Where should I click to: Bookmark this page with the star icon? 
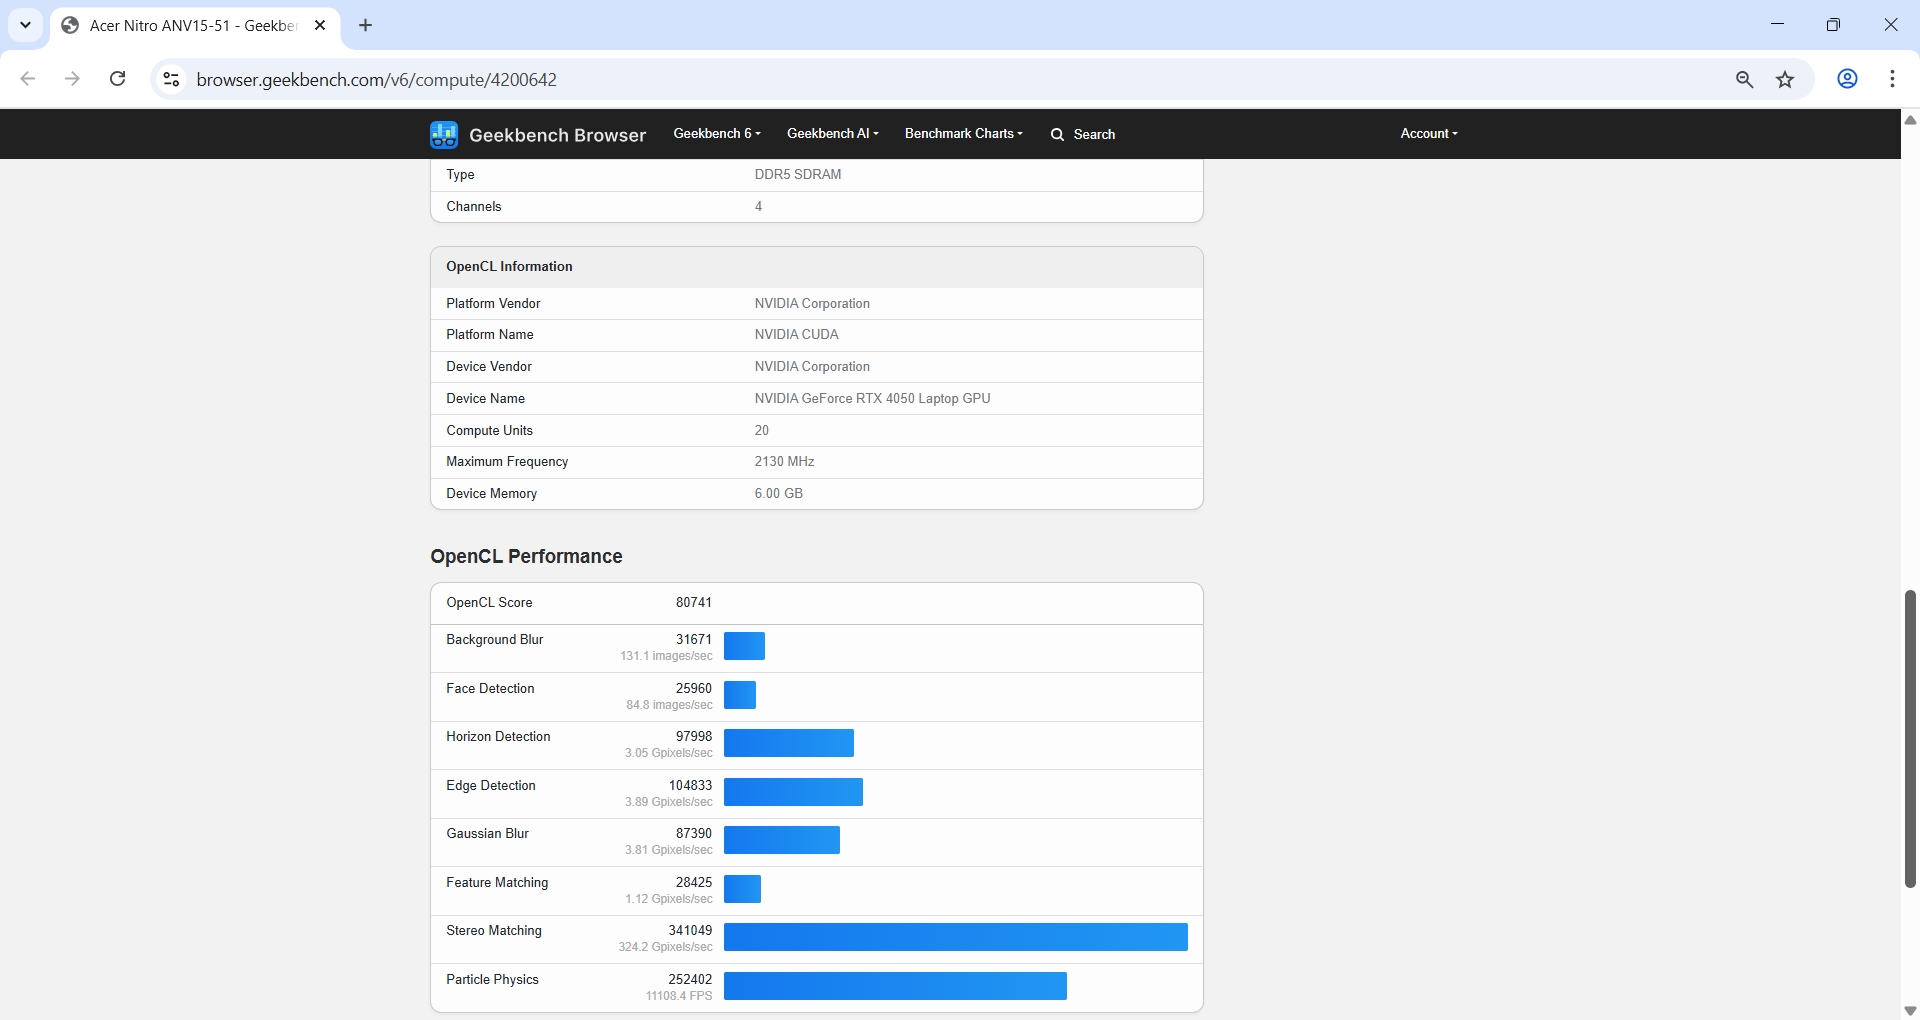pos(1785,80)
